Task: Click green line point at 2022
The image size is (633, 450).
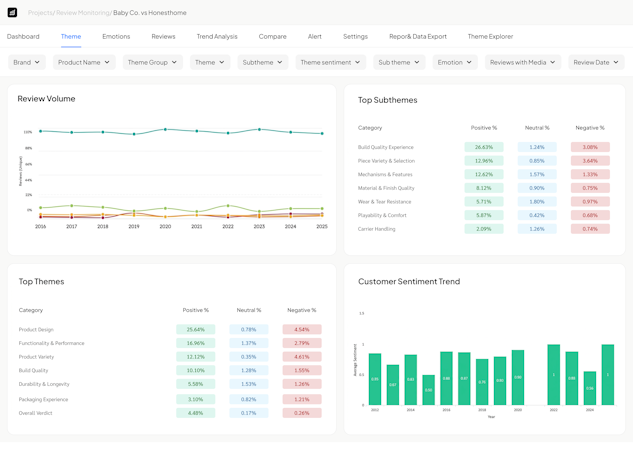Action: [228, 205]
